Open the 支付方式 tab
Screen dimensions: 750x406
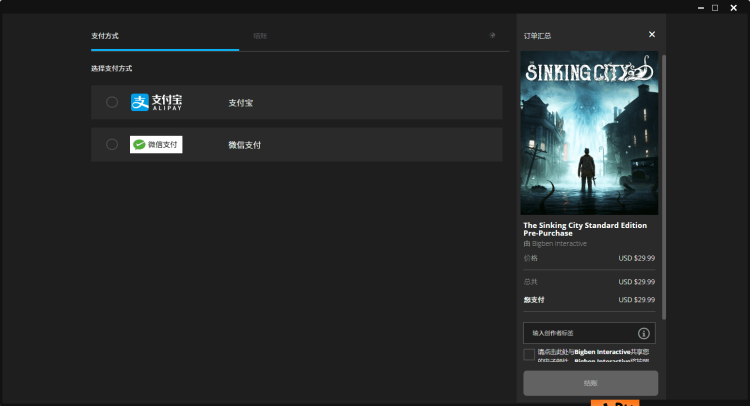pyautogui.click(x=105, y=36)
